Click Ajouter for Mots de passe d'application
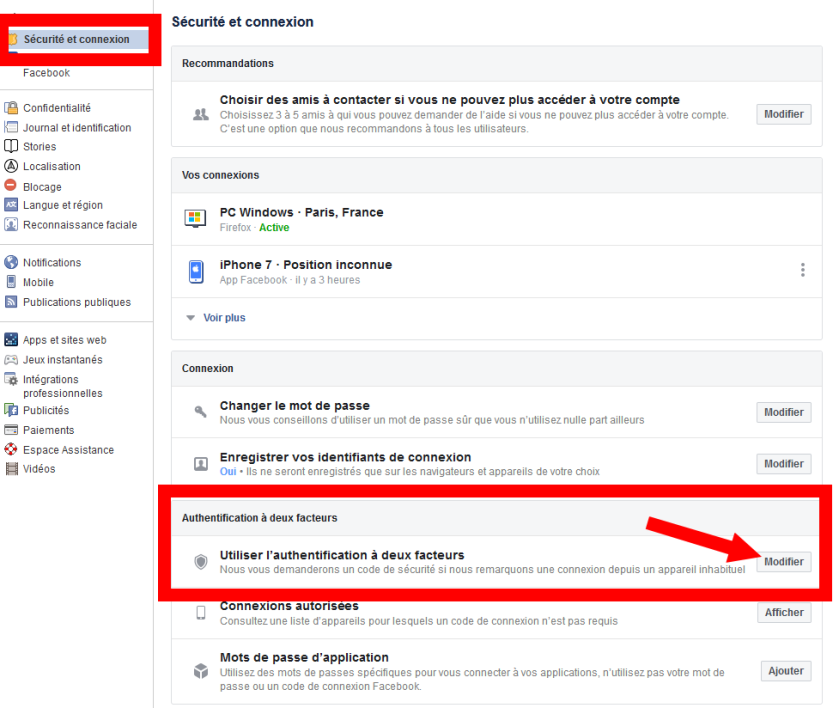This screenshot has width=839, height=708. coord(786,671)
